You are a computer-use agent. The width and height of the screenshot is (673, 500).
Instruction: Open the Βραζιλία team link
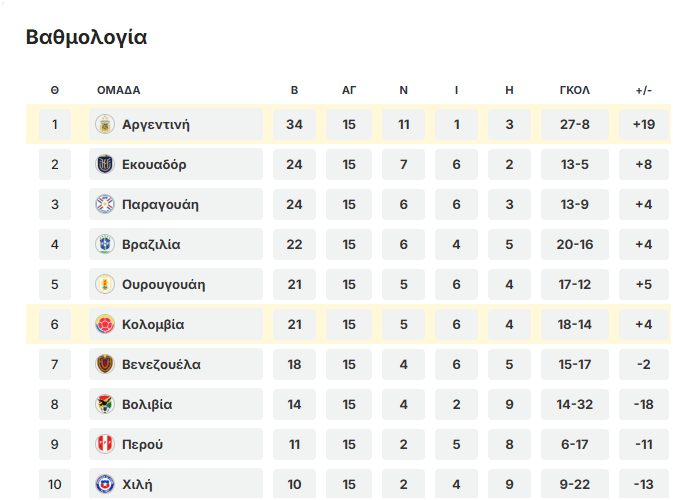pyautogui.click(x=151, y=245)
